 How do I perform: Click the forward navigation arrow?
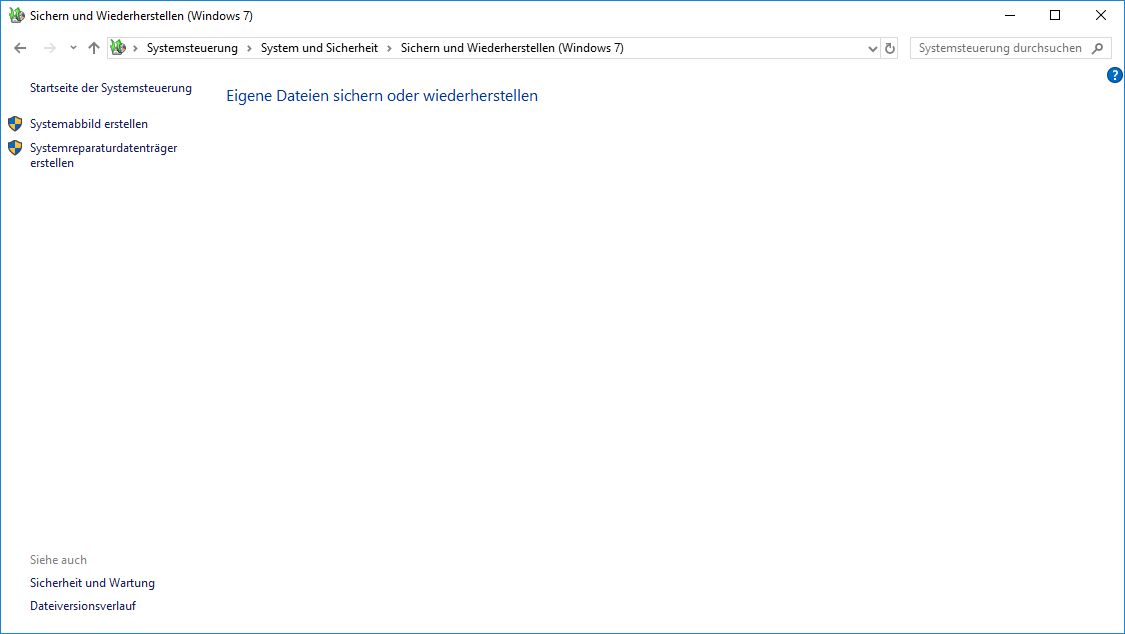(50, 48)
